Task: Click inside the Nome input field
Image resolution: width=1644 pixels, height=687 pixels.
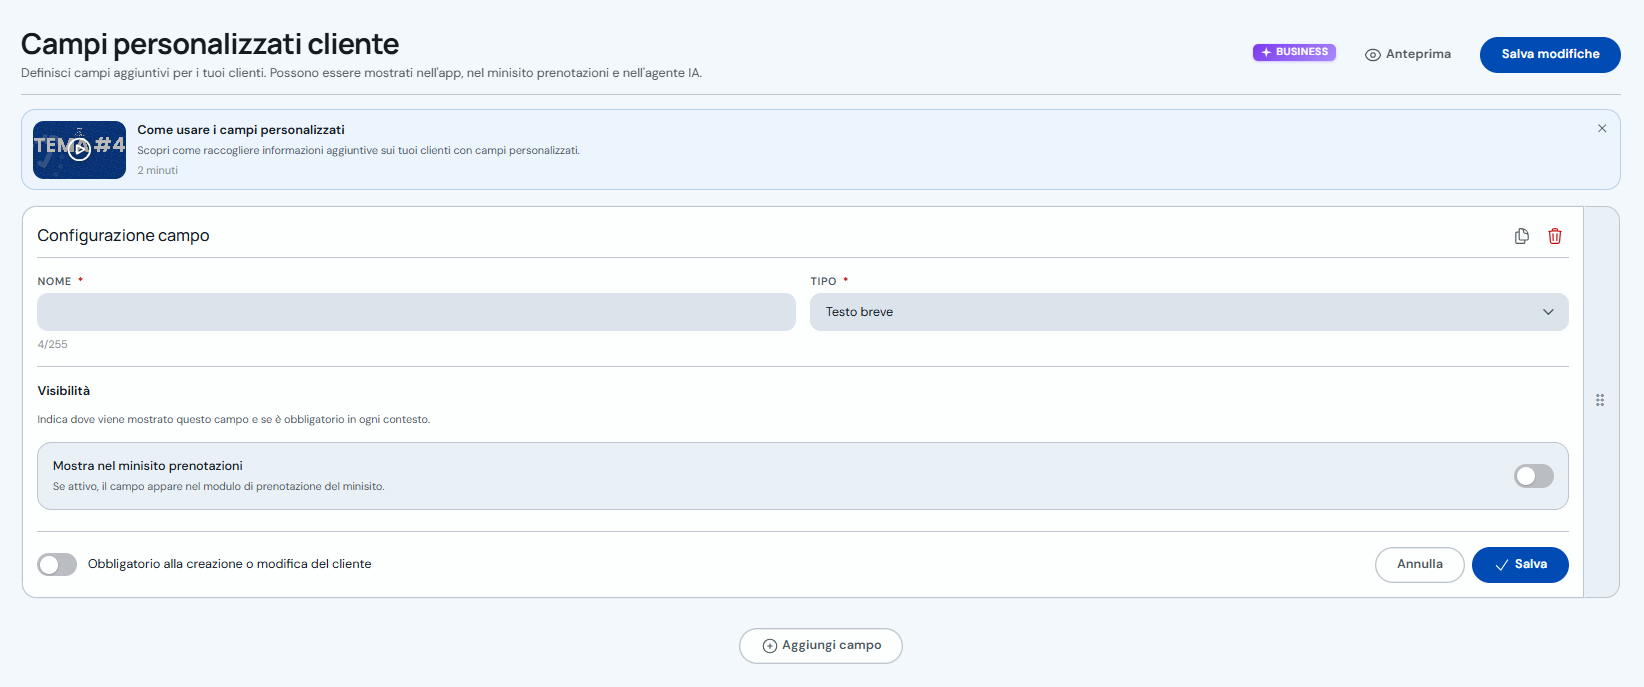Action: pyautogui.click(x=416, y=312)
